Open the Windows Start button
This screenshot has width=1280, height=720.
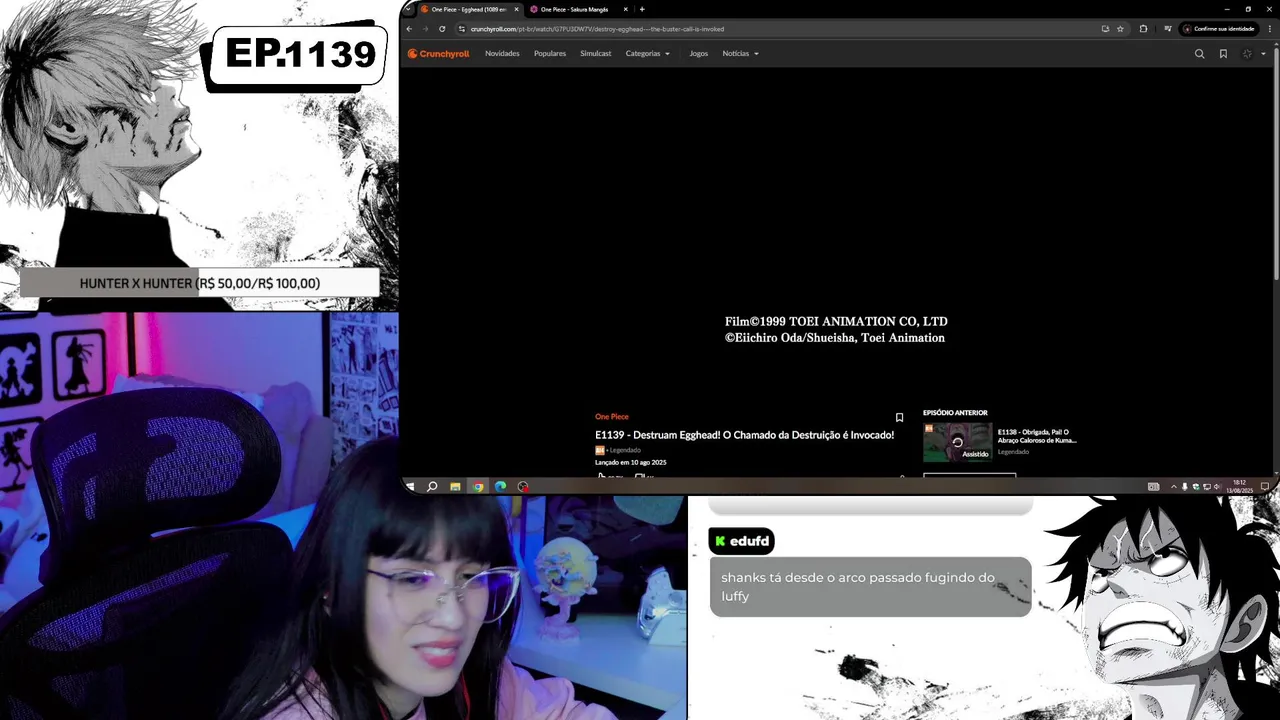pos(410,486)
